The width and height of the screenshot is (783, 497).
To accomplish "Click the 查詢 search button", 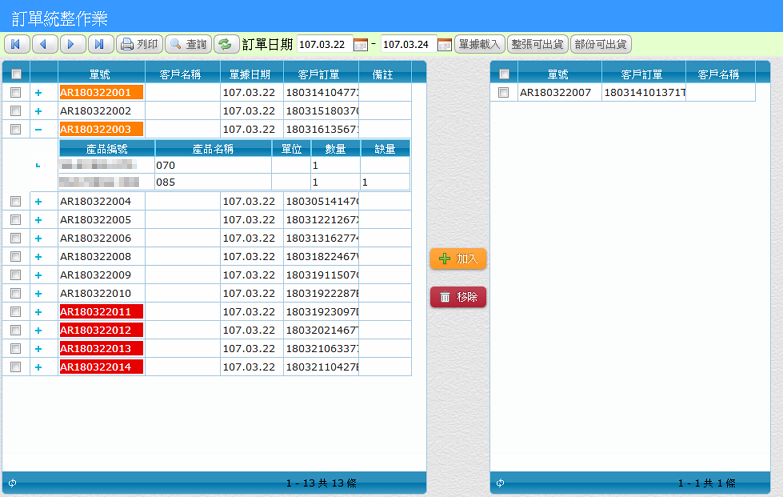I will click(x=187, y=44).
